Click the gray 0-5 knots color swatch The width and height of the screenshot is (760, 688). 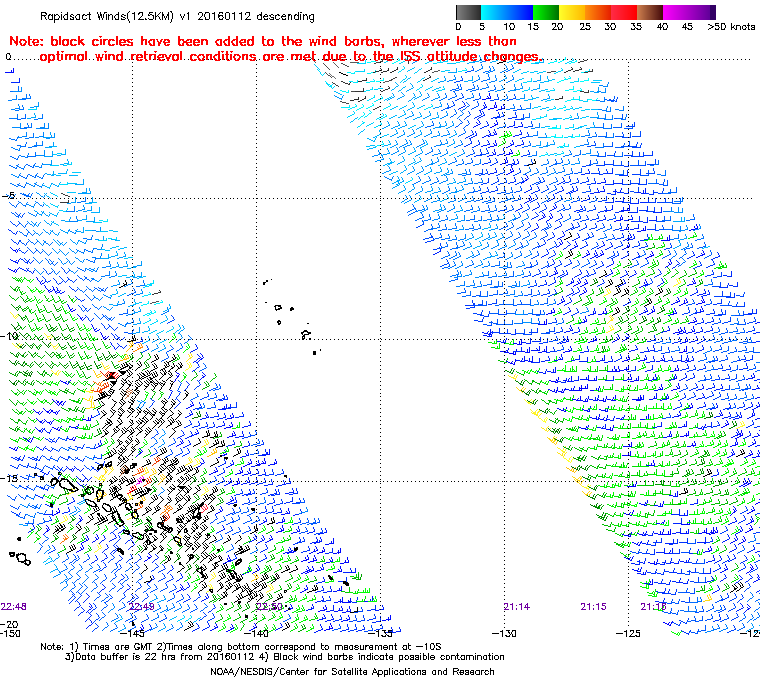(468, 12)
